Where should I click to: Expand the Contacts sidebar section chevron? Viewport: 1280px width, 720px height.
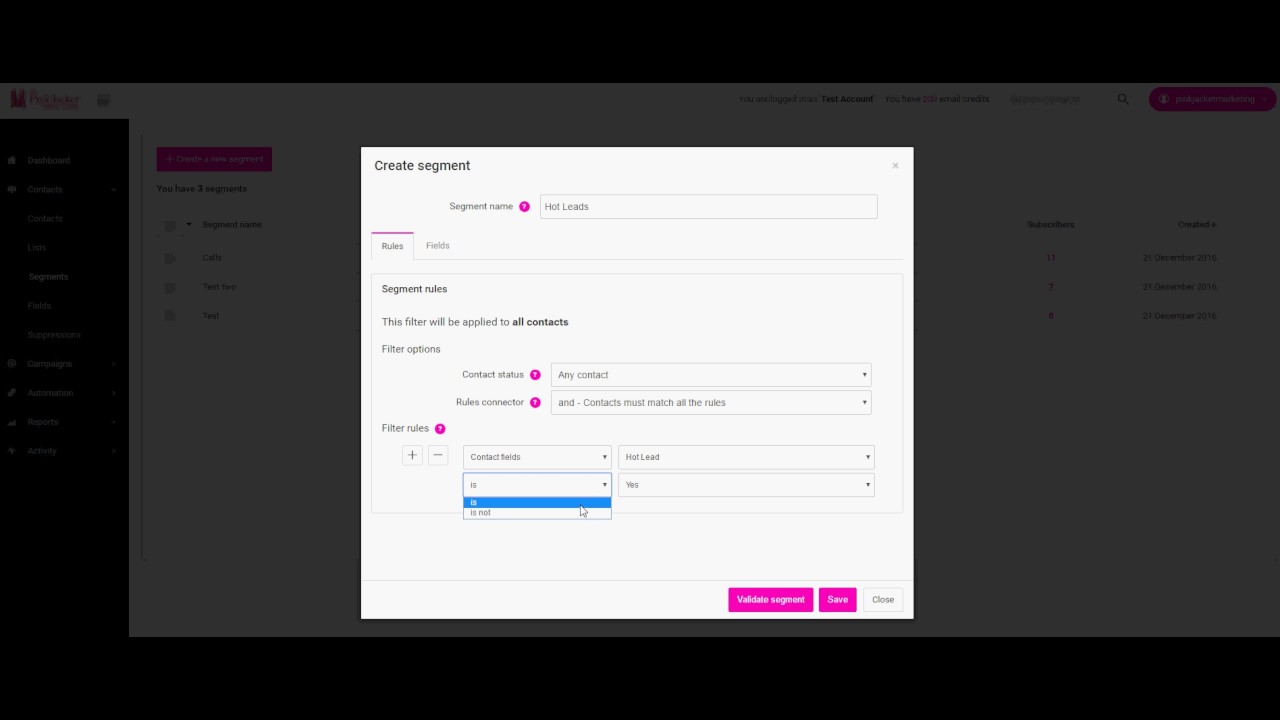tap(113, 190)
